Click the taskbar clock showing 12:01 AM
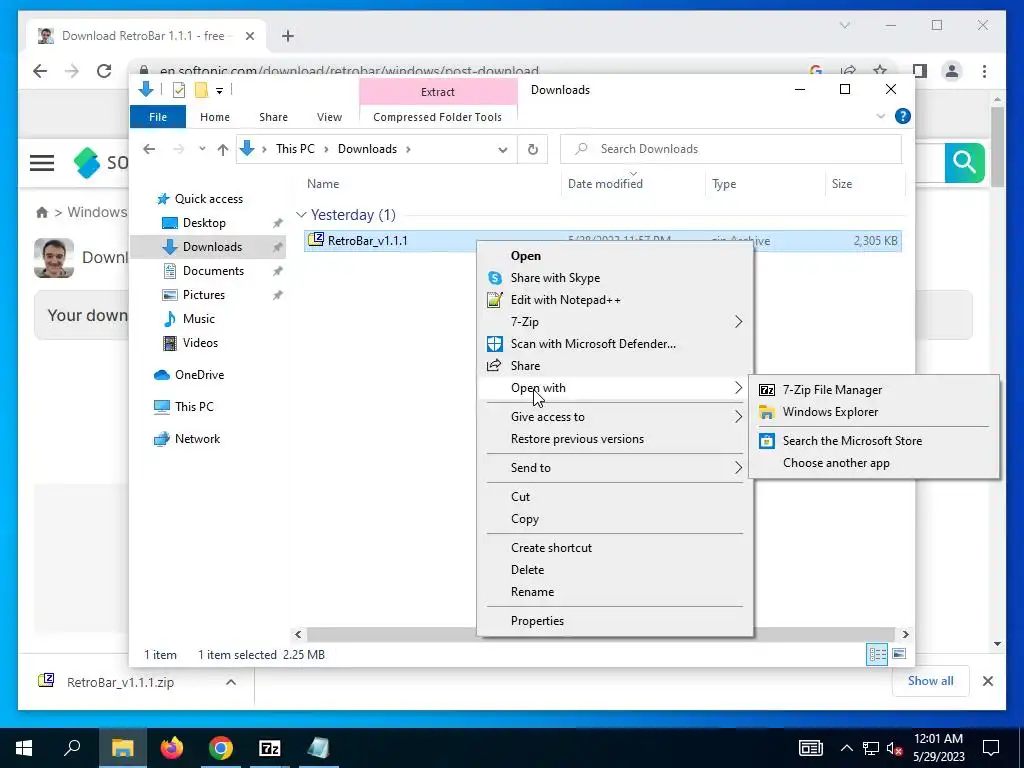 tap(938, 739)
